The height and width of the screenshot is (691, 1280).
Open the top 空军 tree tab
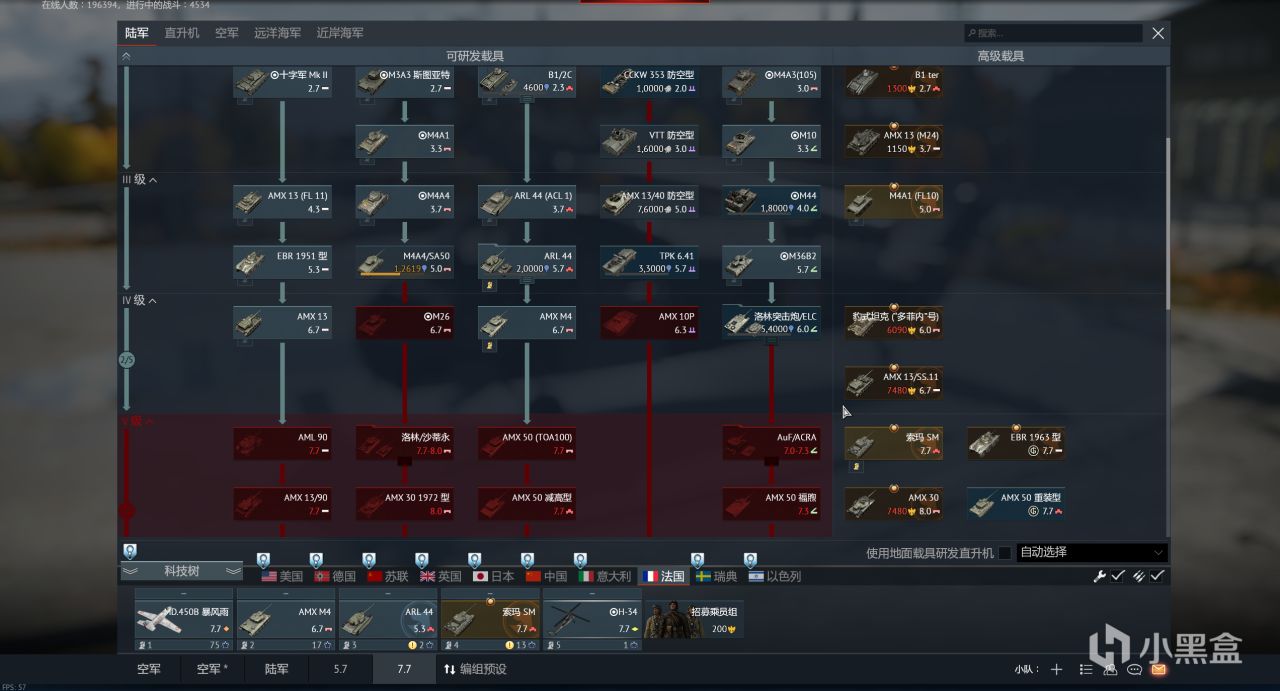pyautogui.click(x=227, y=33)
